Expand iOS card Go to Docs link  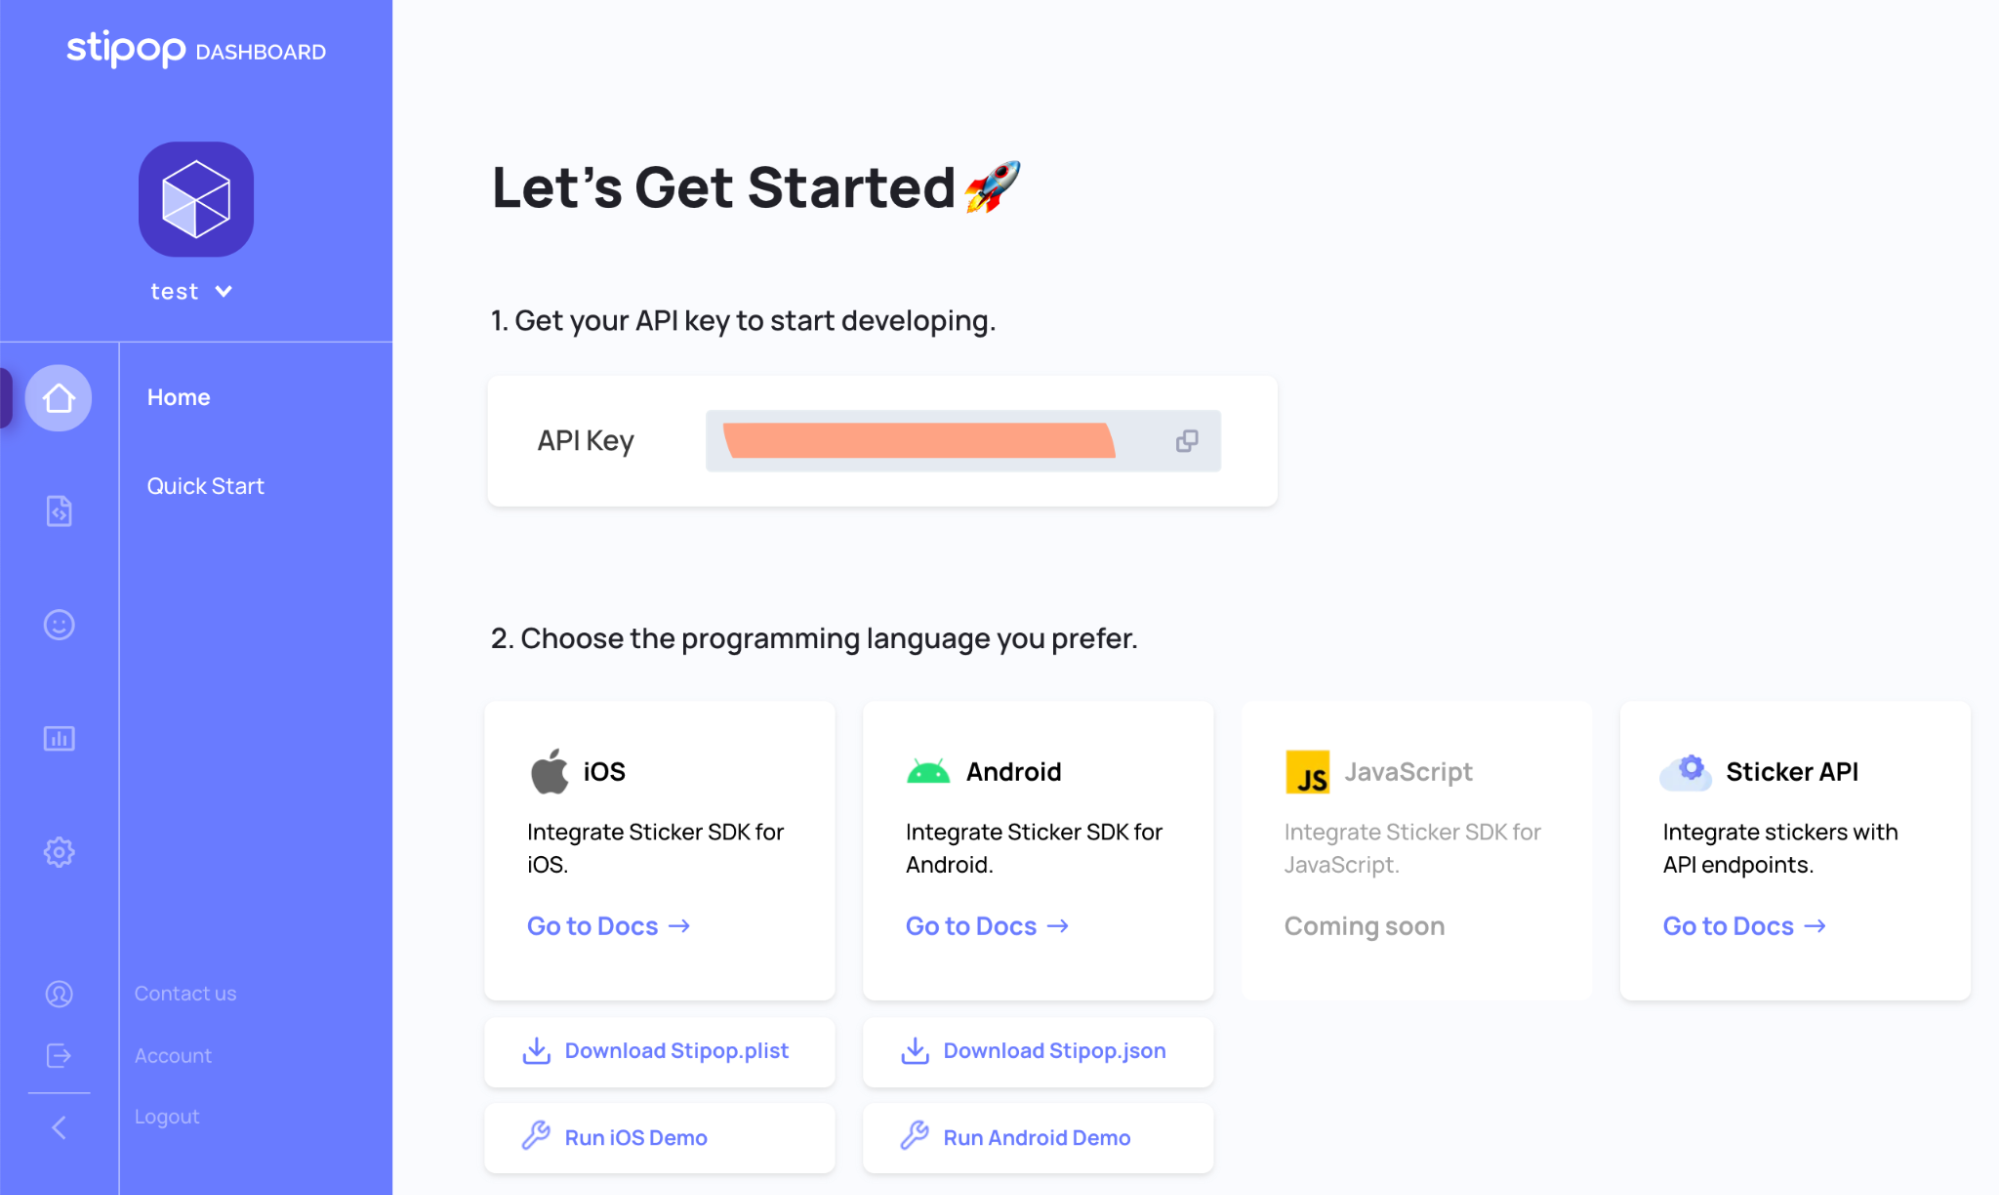[x=609, y=926]
